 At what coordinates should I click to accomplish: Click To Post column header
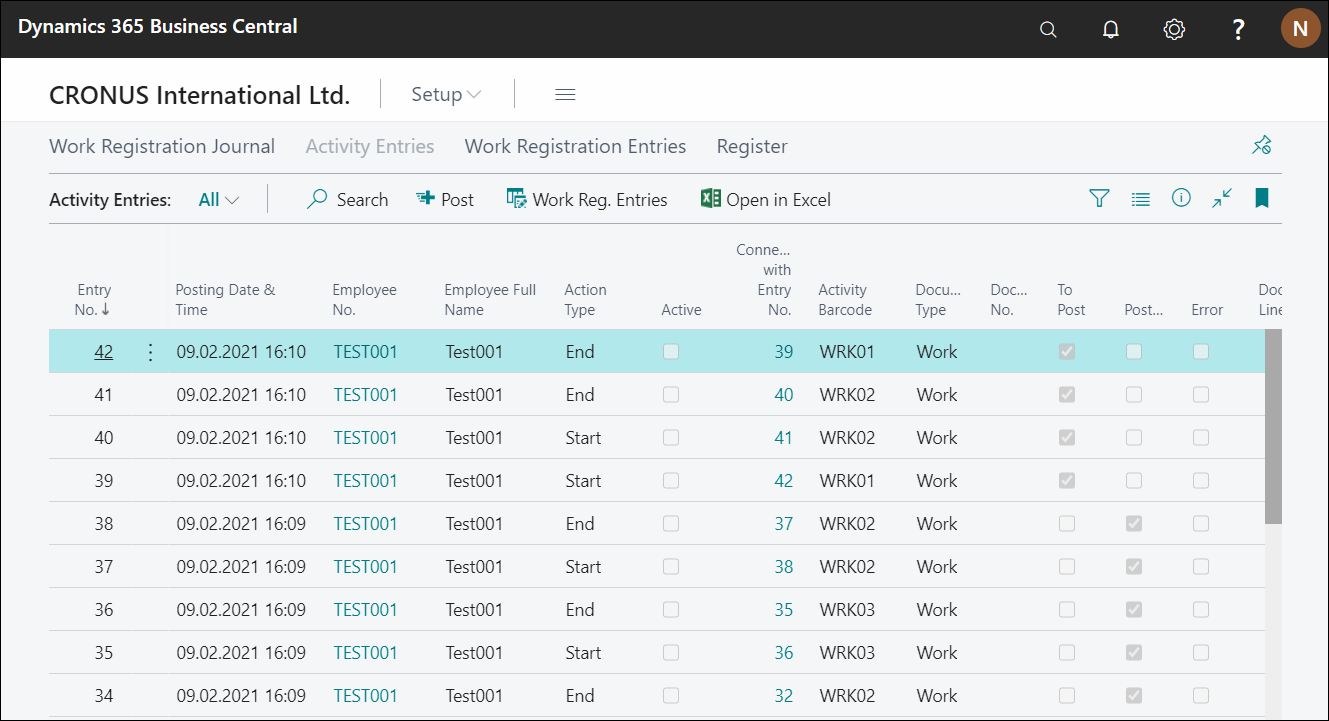(1071, 300)
